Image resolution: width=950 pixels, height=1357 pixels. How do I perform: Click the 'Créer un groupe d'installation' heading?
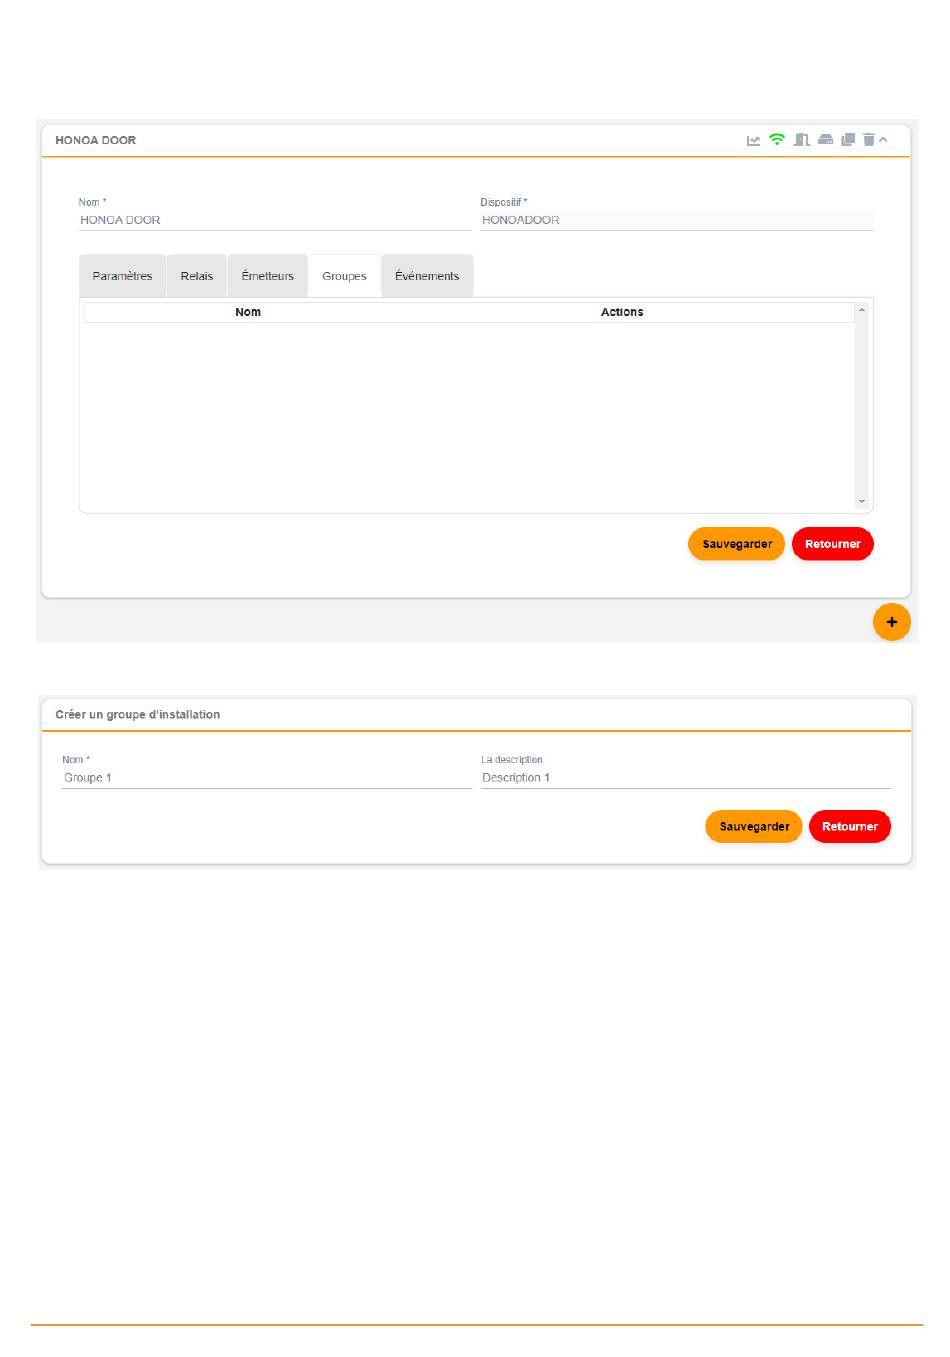(x=138, y=714)
